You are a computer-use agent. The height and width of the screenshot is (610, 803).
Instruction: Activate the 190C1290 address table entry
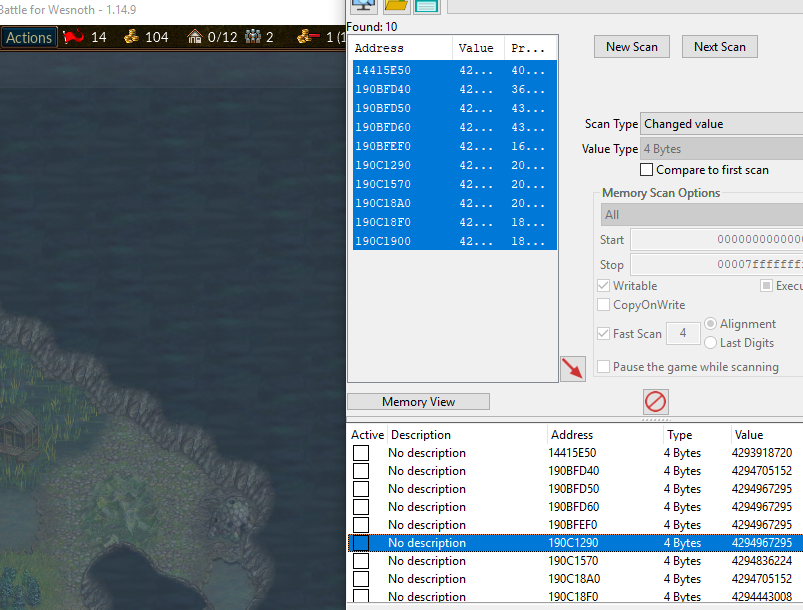click(361, 543)
